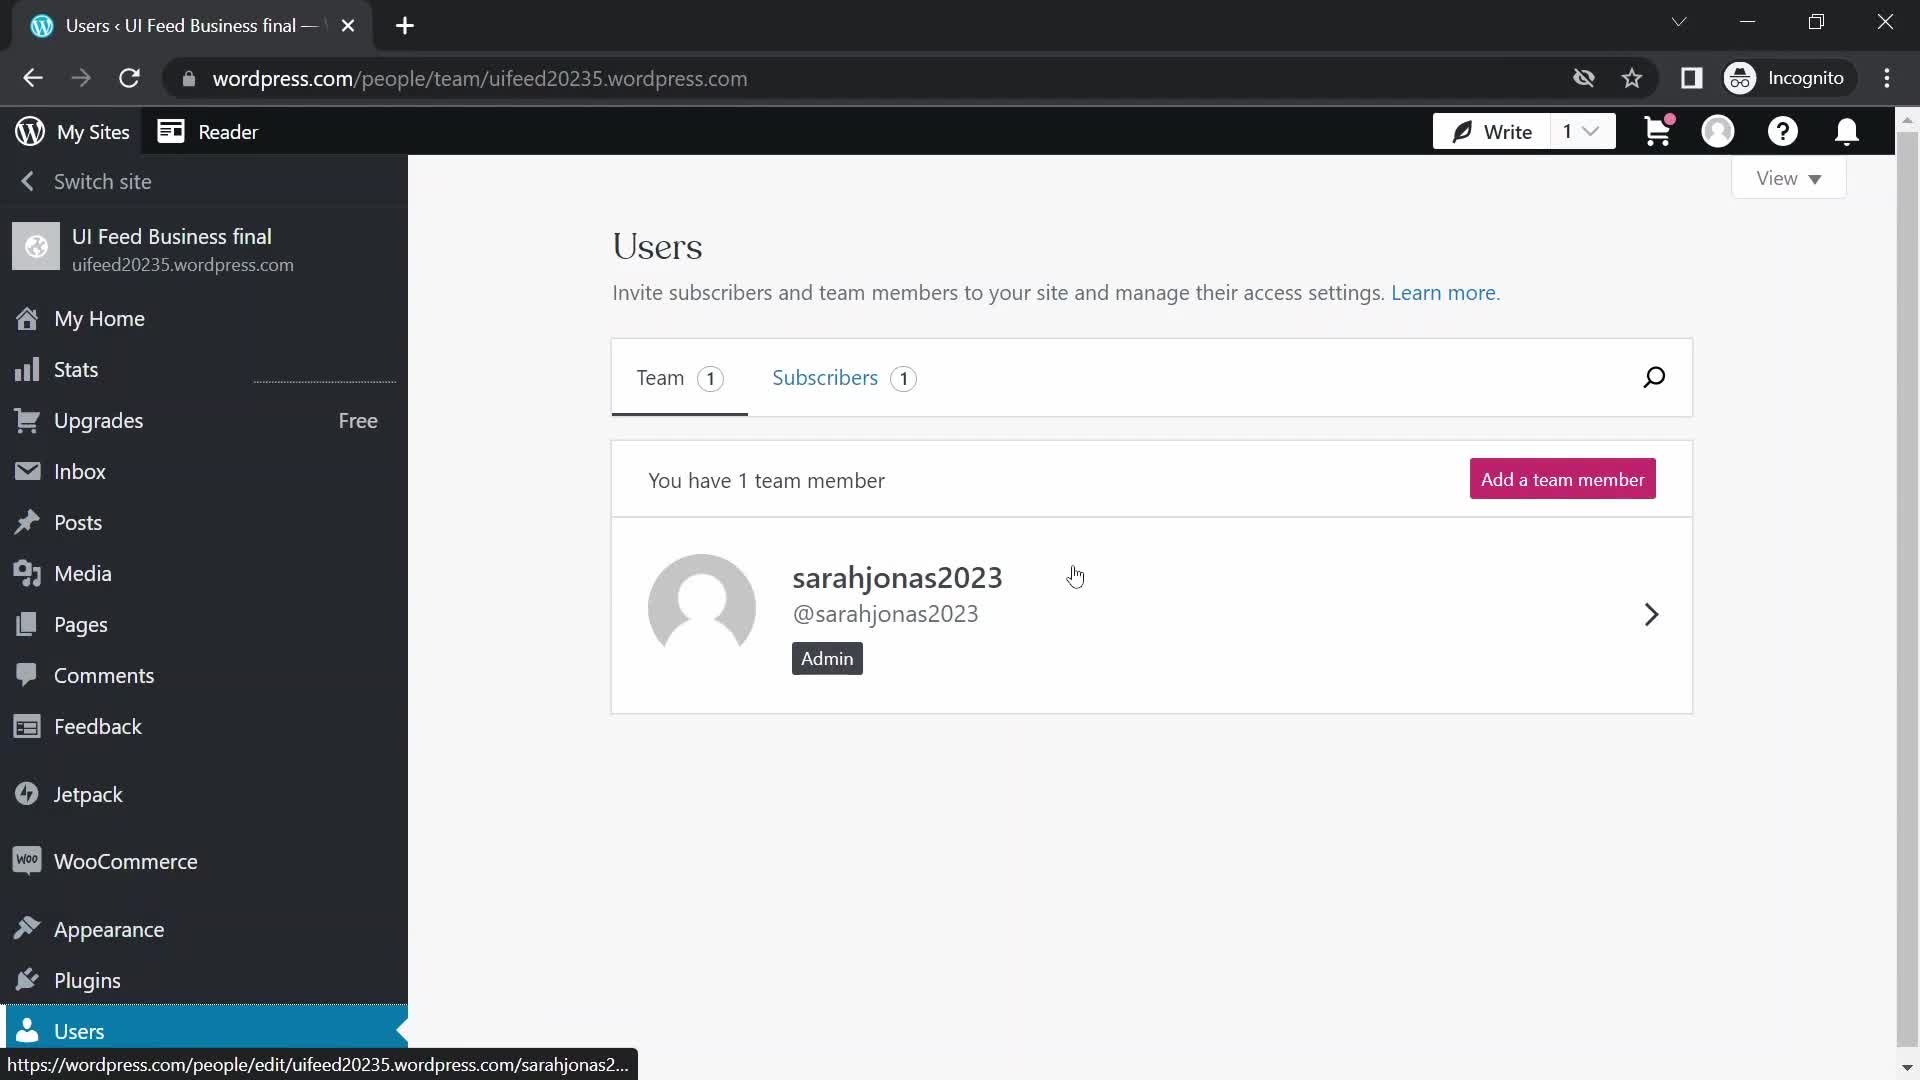The width and height of the screenshot is (1920, 1080).
Task: Open the Reader section
Action: pyautogui.click(x=228, y=131)
